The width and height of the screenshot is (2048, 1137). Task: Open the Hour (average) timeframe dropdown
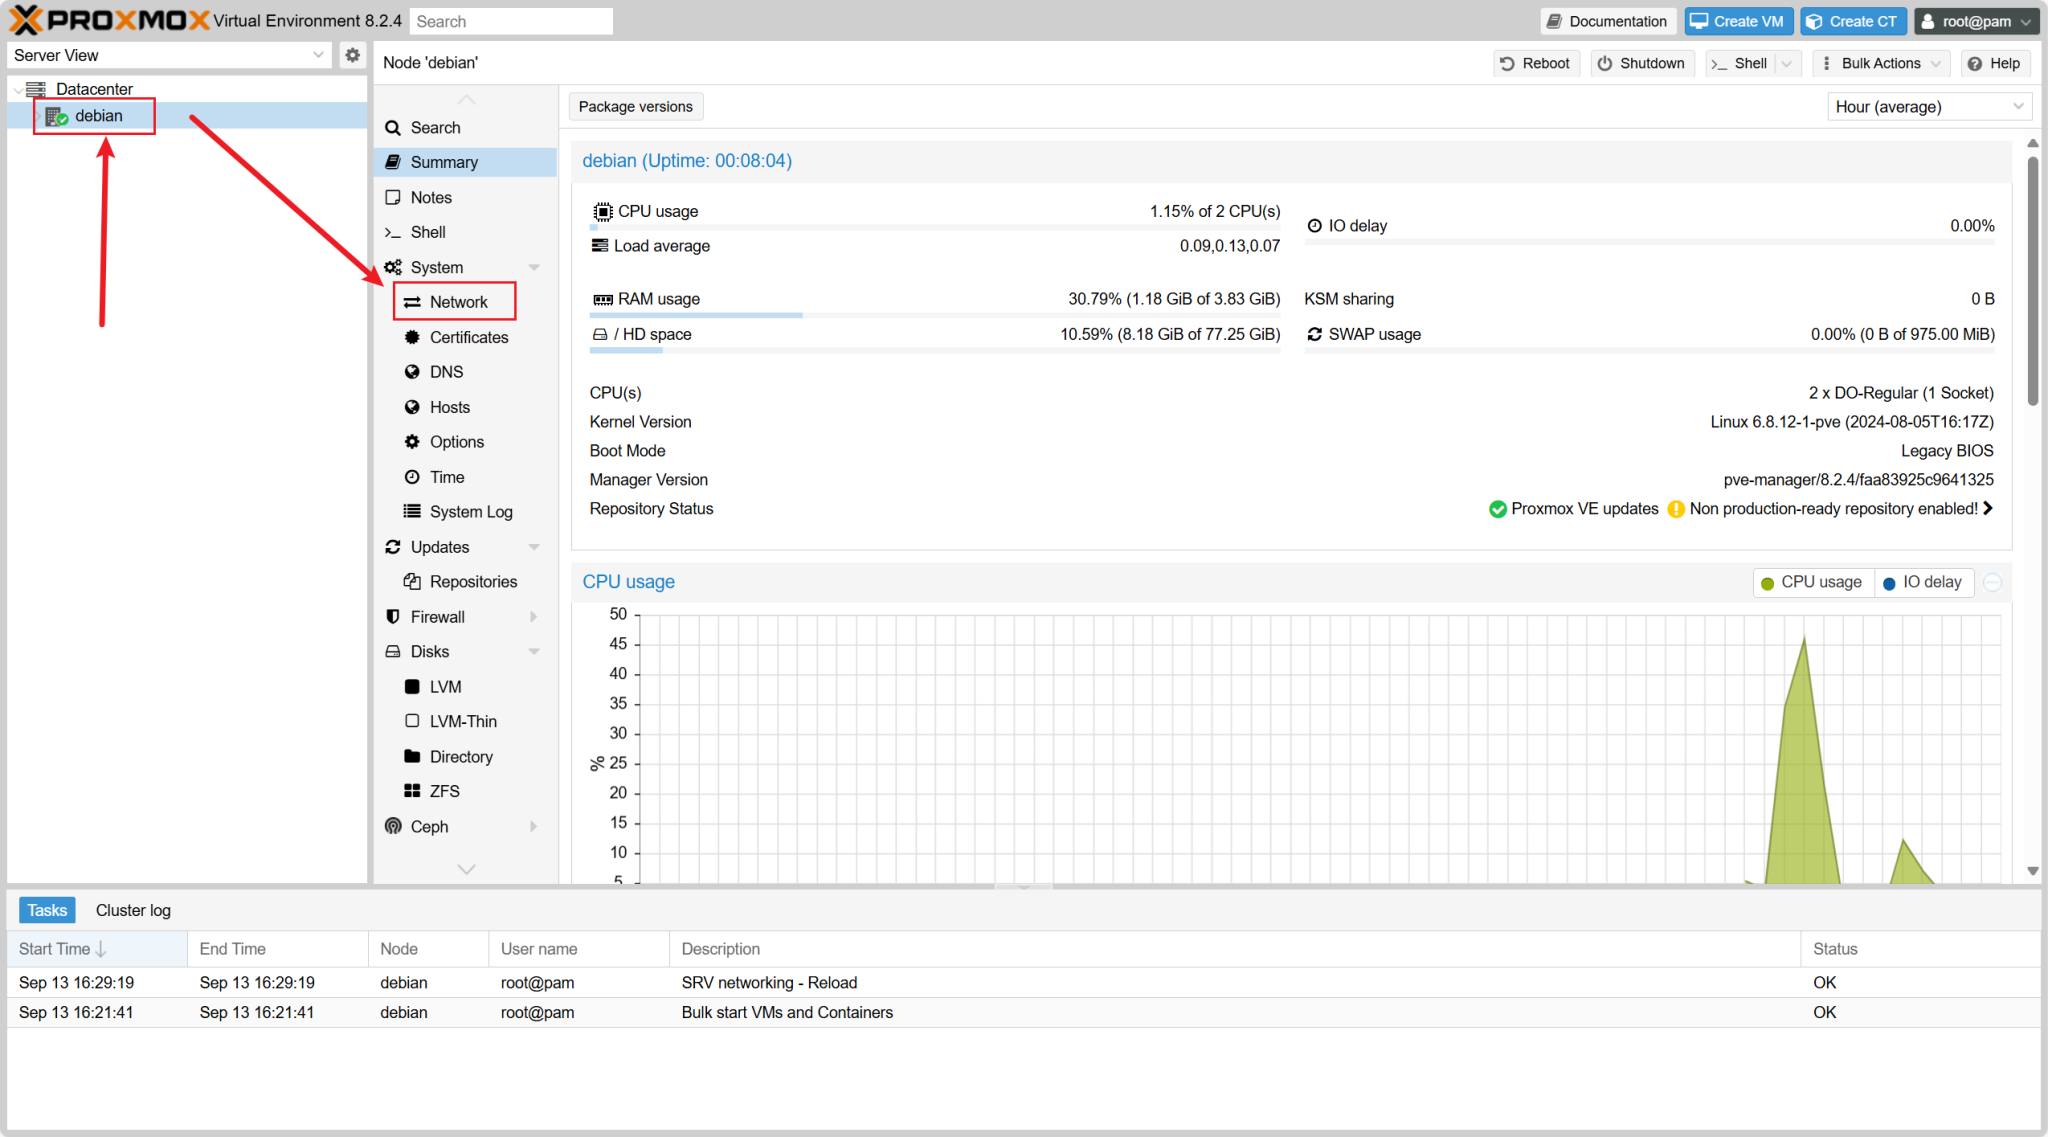pyautogui.click(x=1928, y=107)
